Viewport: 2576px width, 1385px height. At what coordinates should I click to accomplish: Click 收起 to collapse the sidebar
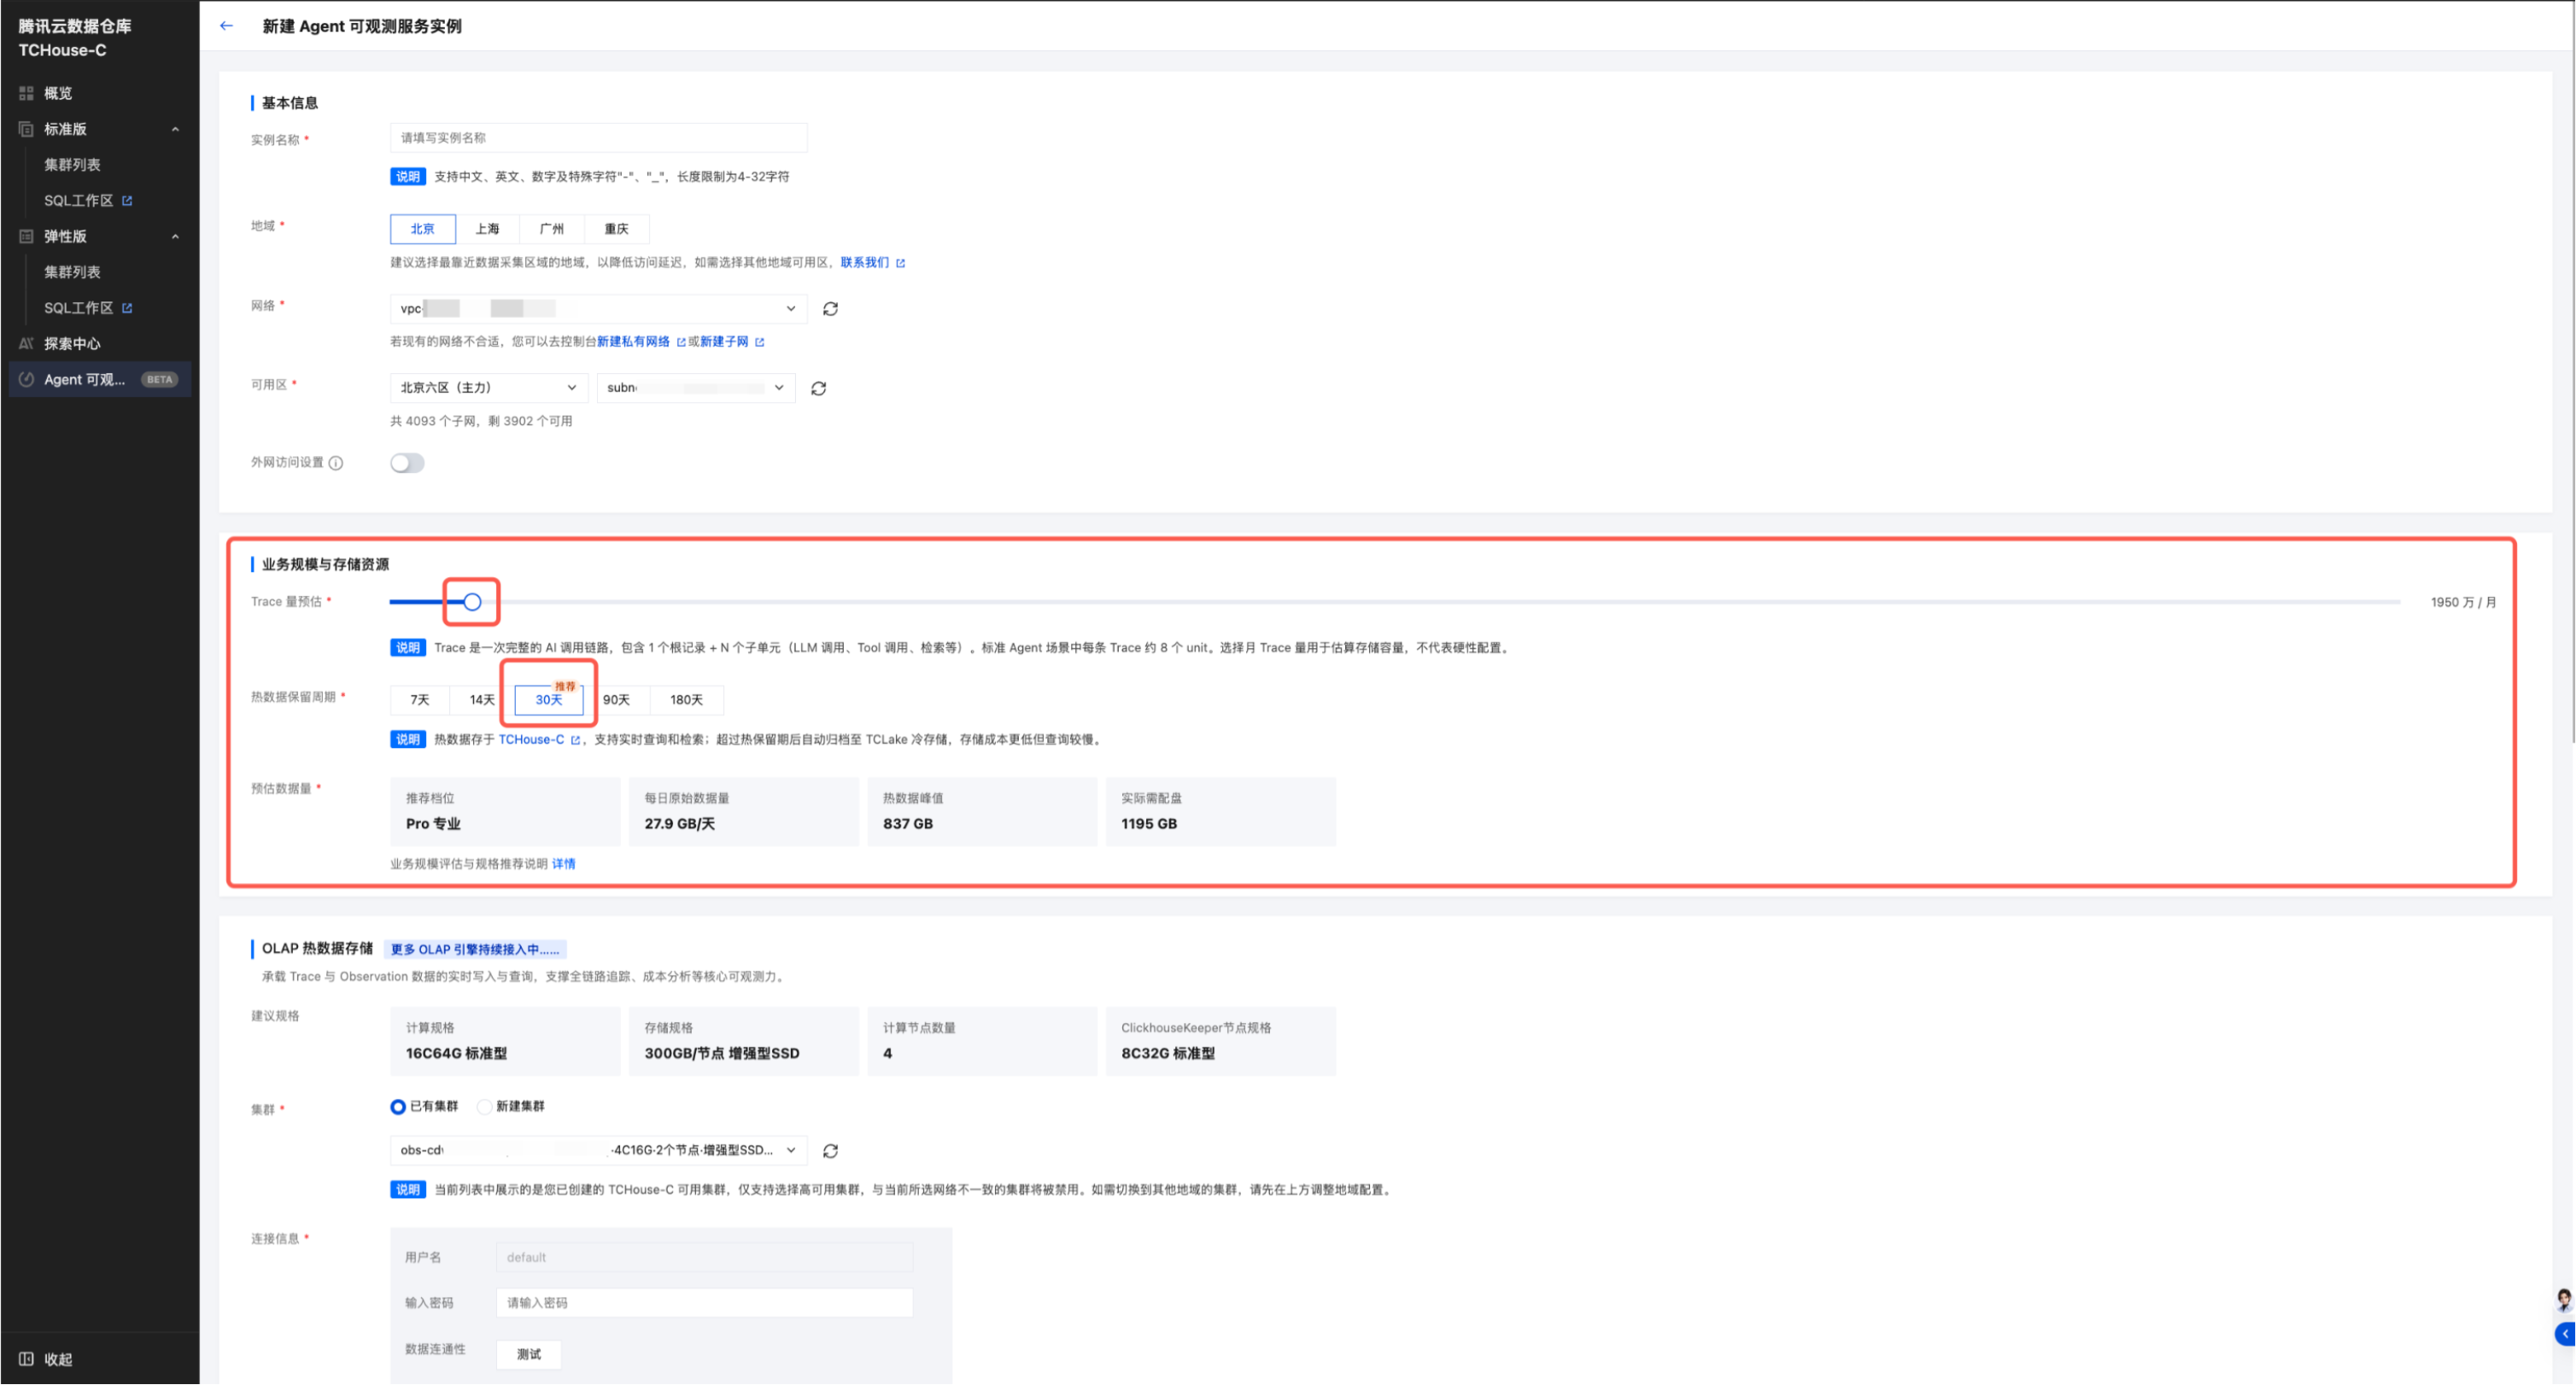point(58,1359)
